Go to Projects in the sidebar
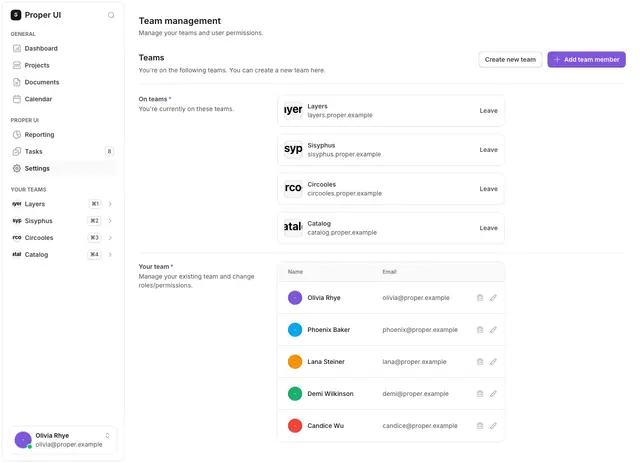Viewport: 640px width, 463px height. click(62, 65)
